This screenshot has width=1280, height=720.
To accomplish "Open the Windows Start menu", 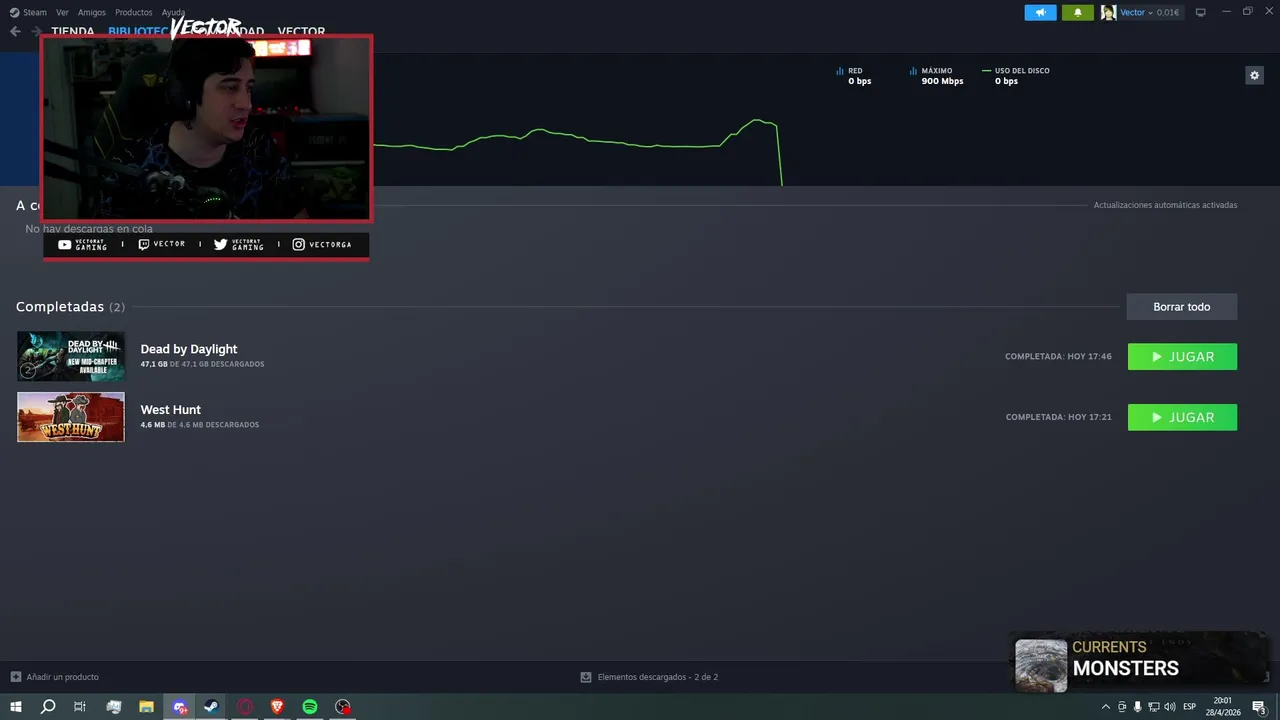I will pos(15,707).
